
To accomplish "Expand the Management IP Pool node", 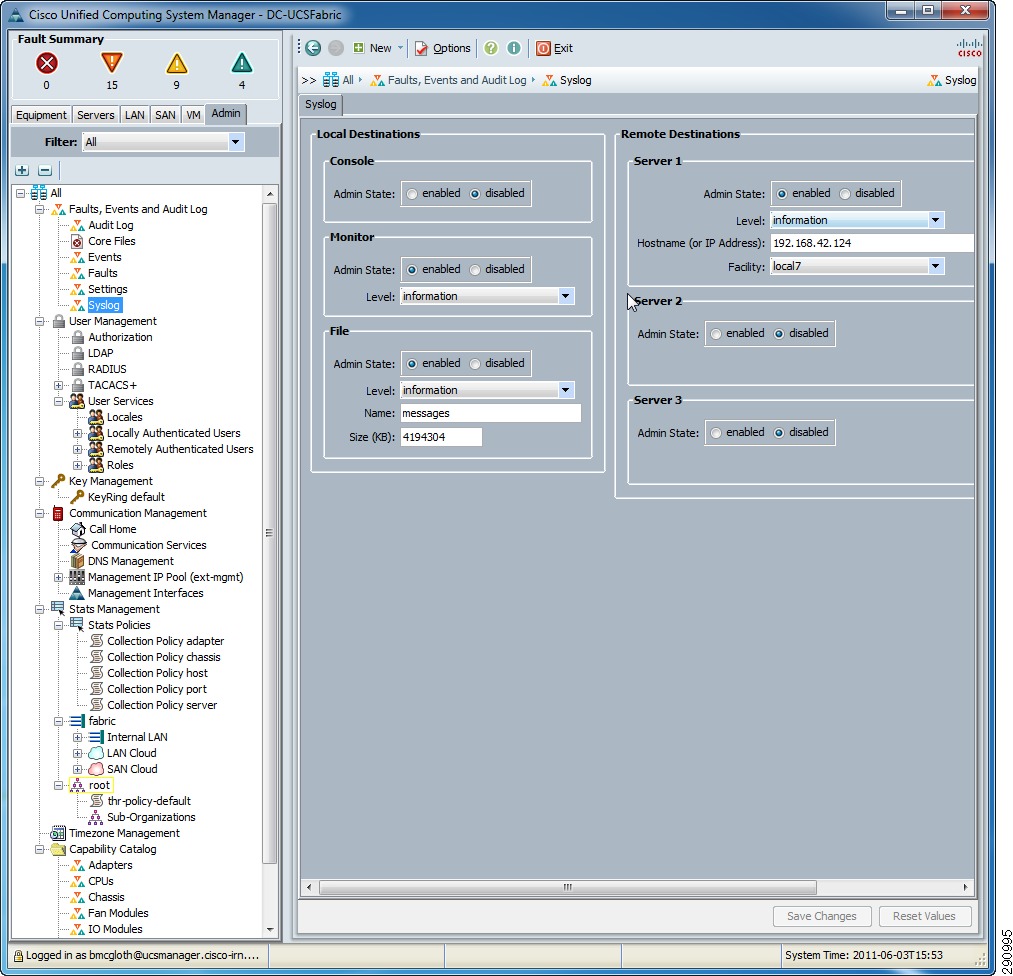I will point(58,577).
